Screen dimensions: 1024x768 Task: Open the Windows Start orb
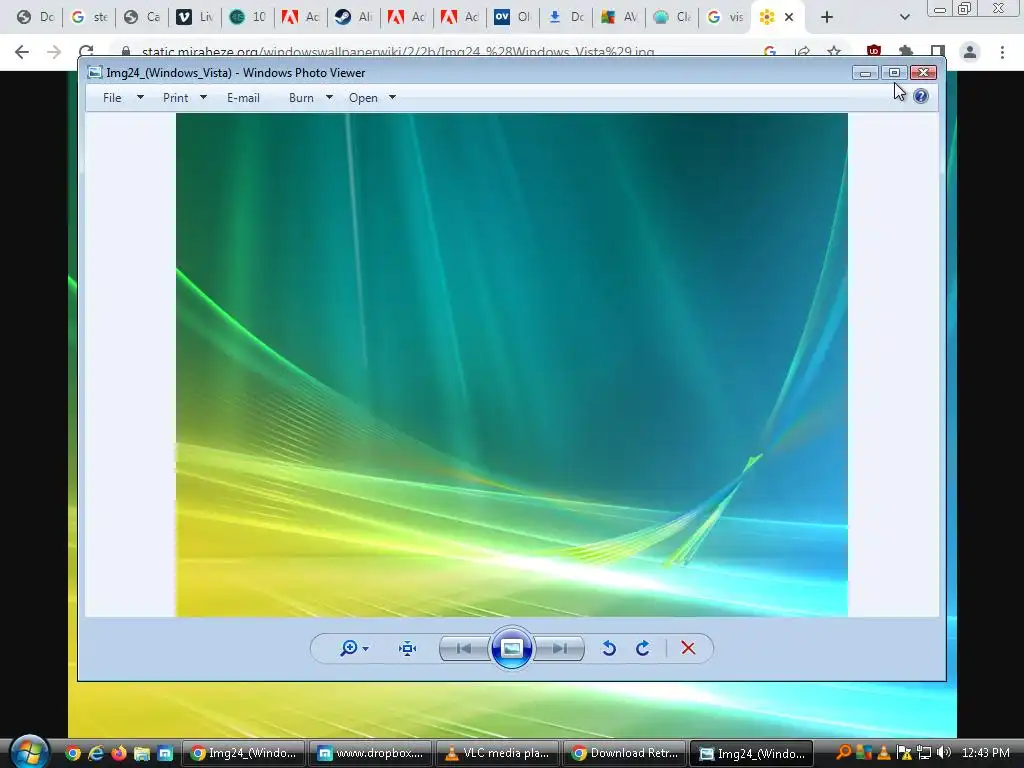coord(29,752)
